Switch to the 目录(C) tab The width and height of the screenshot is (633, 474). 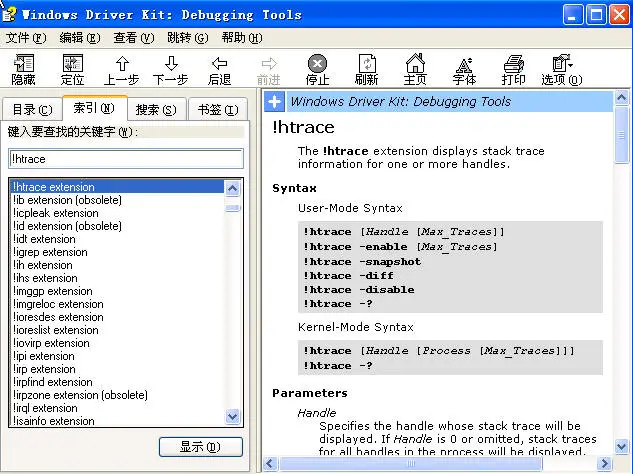pyautogui.click(x=32, y=109)
